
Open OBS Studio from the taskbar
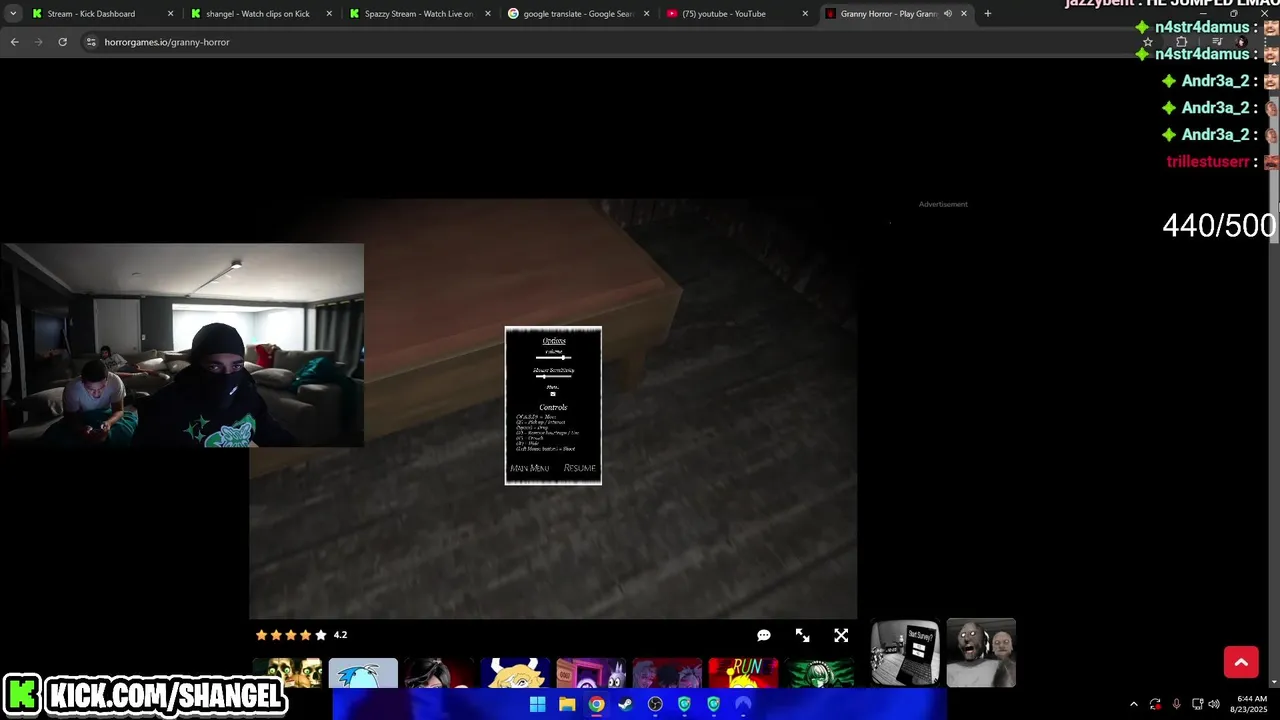(x=655, y=704)
